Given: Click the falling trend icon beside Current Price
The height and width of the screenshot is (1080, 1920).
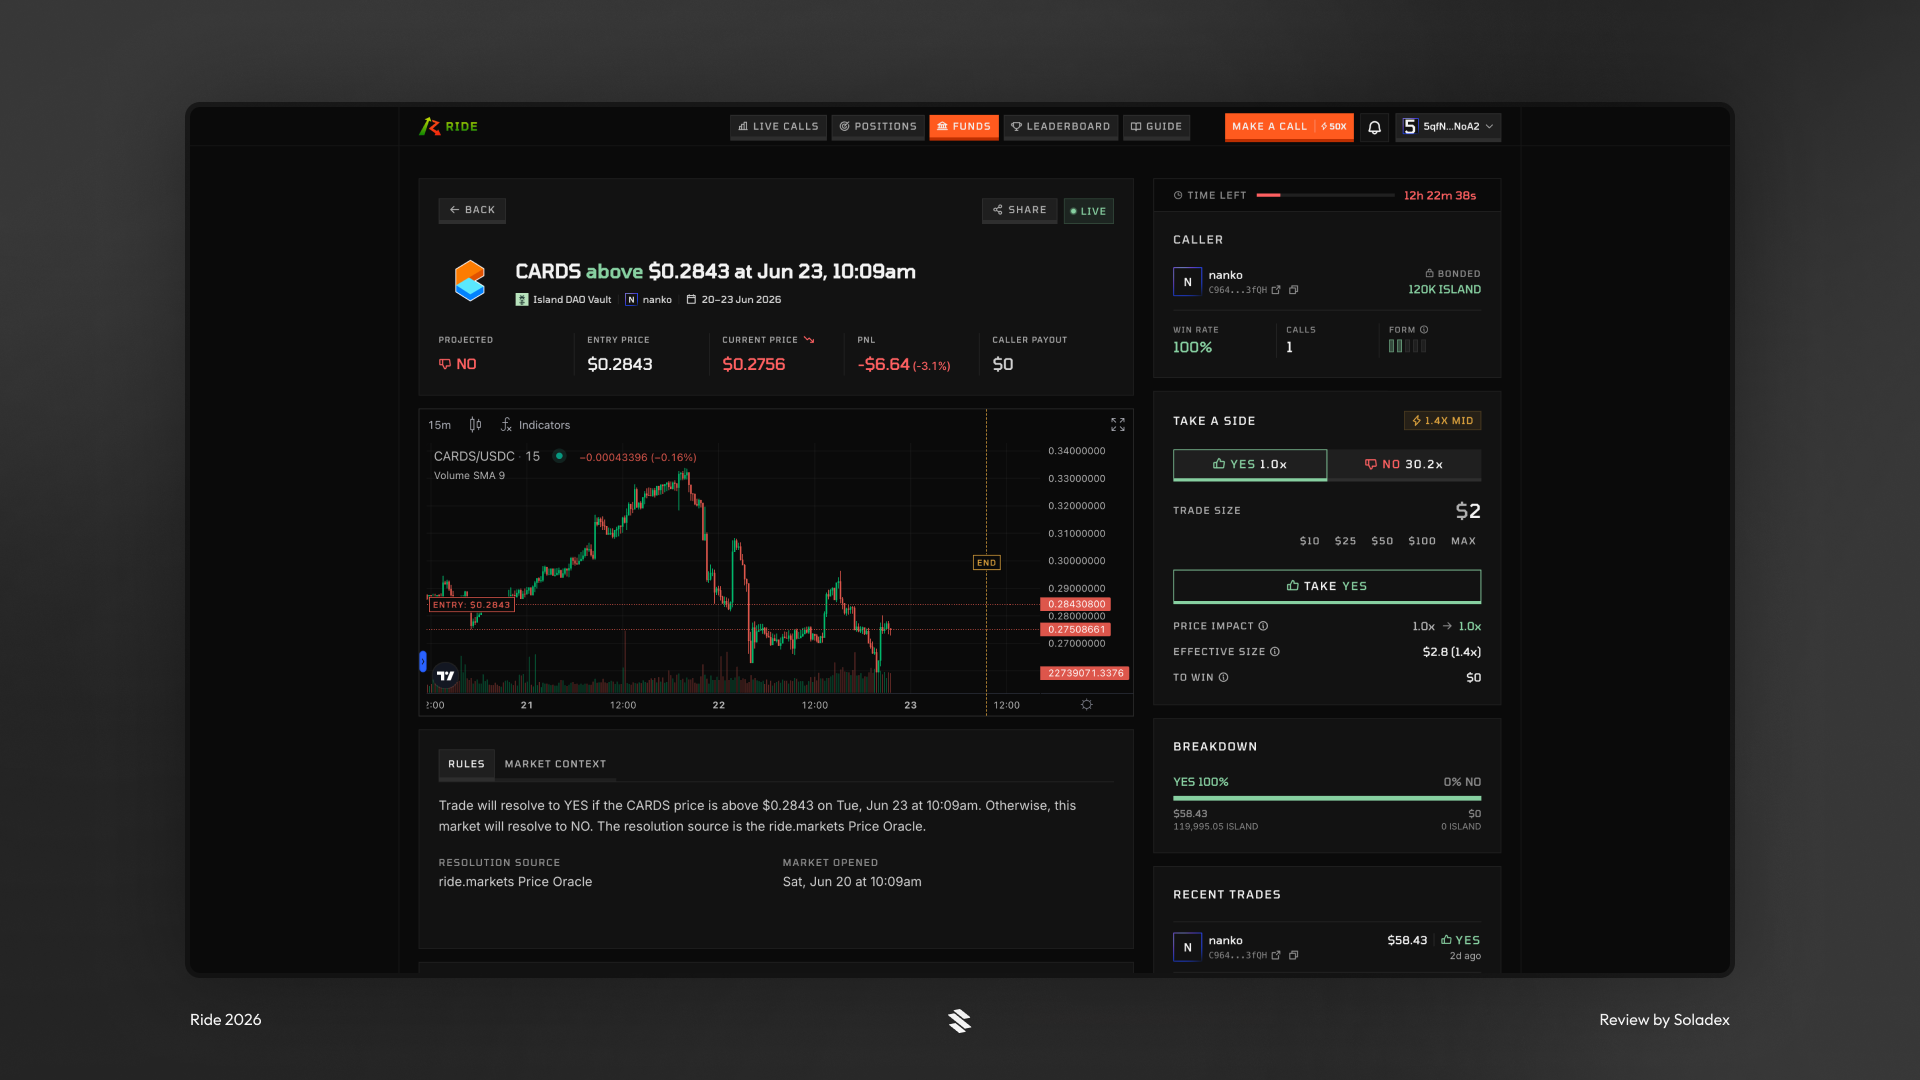Looking at the screenshot, I should 809,340.
